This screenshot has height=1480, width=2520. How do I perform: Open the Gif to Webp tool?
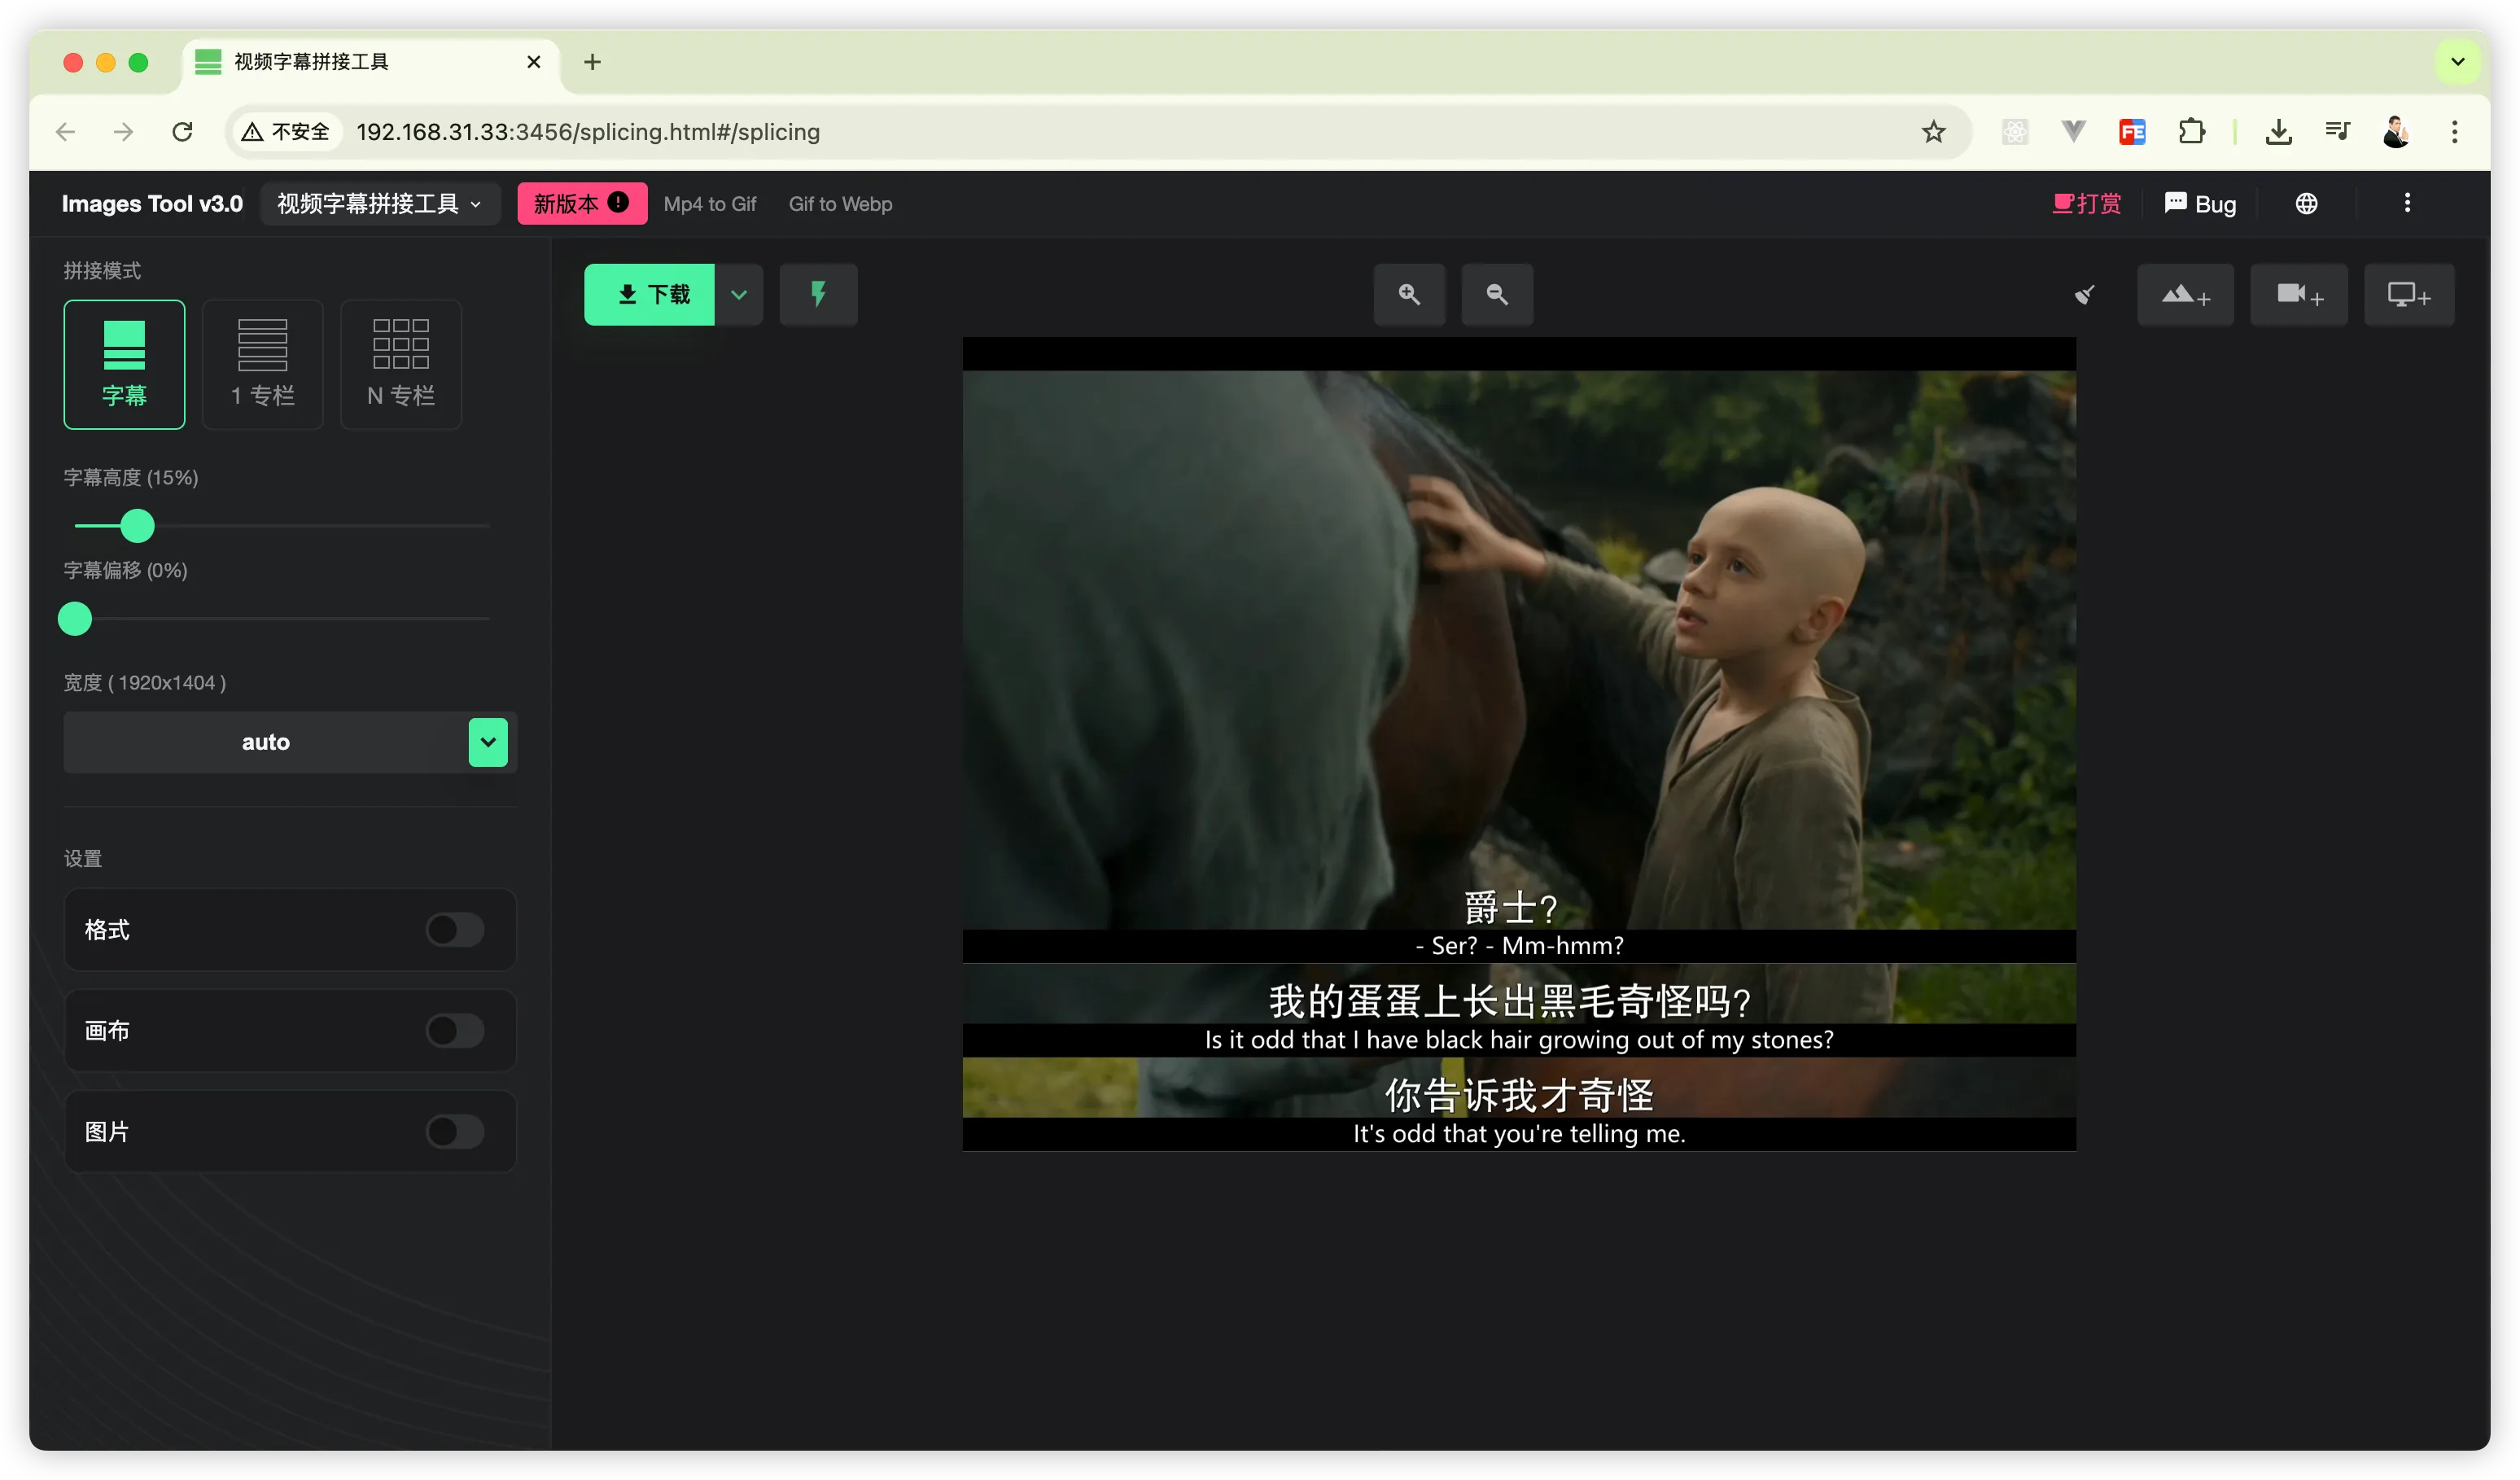point(840,204)
